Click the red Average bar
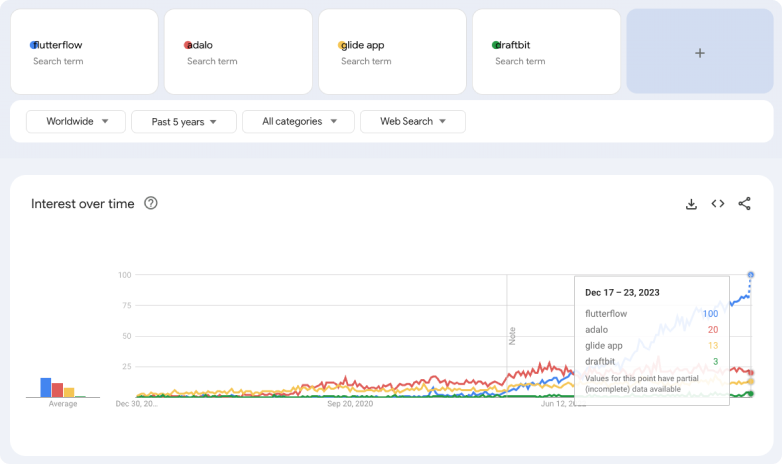The image size is (782, 464). coord(57,390)
